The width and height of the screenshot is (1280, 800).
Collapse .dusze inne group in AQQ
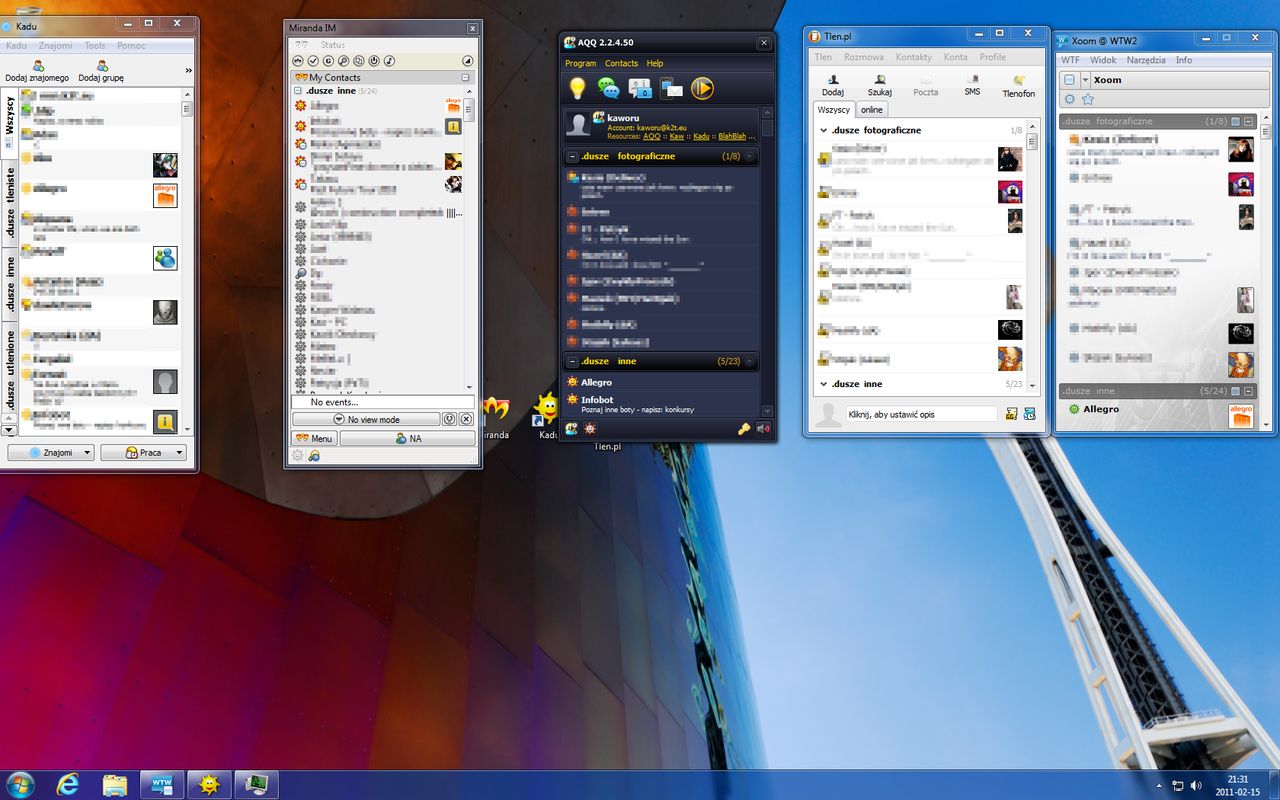573,362
